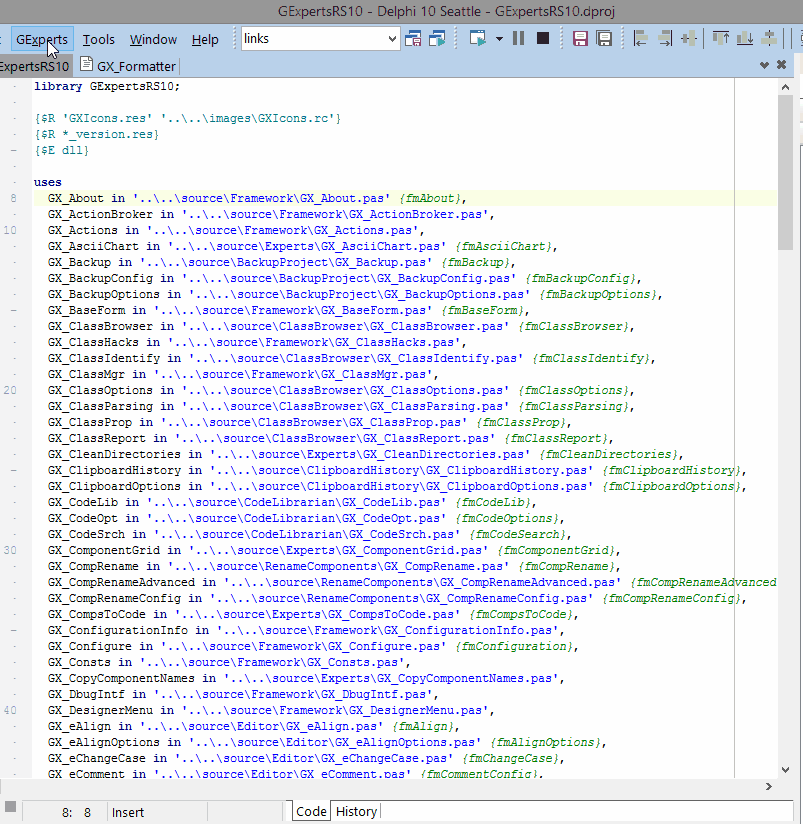Click the GX_AsciiChart unit name
Viewport: 803px width, 824px height.
pos(93,246)
